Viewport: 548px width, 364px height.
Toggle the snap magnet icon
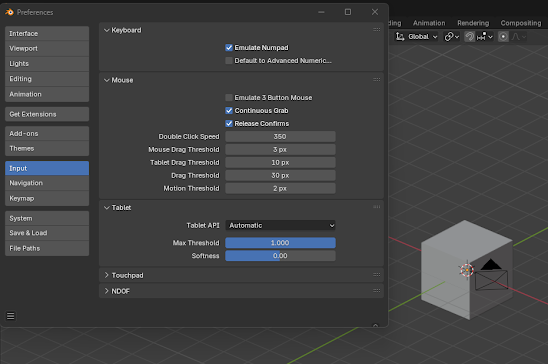click(469, 37)
